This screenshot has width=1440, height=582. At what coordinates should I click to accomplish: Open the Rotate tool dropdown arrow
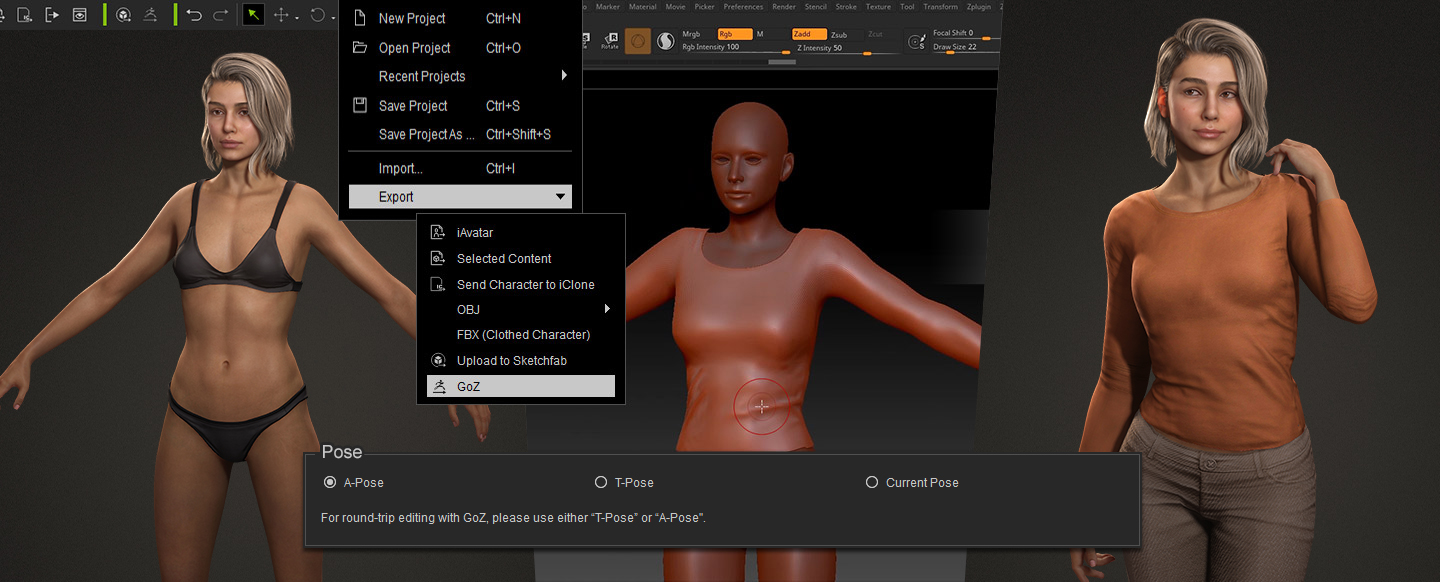(x=333, y=17)
